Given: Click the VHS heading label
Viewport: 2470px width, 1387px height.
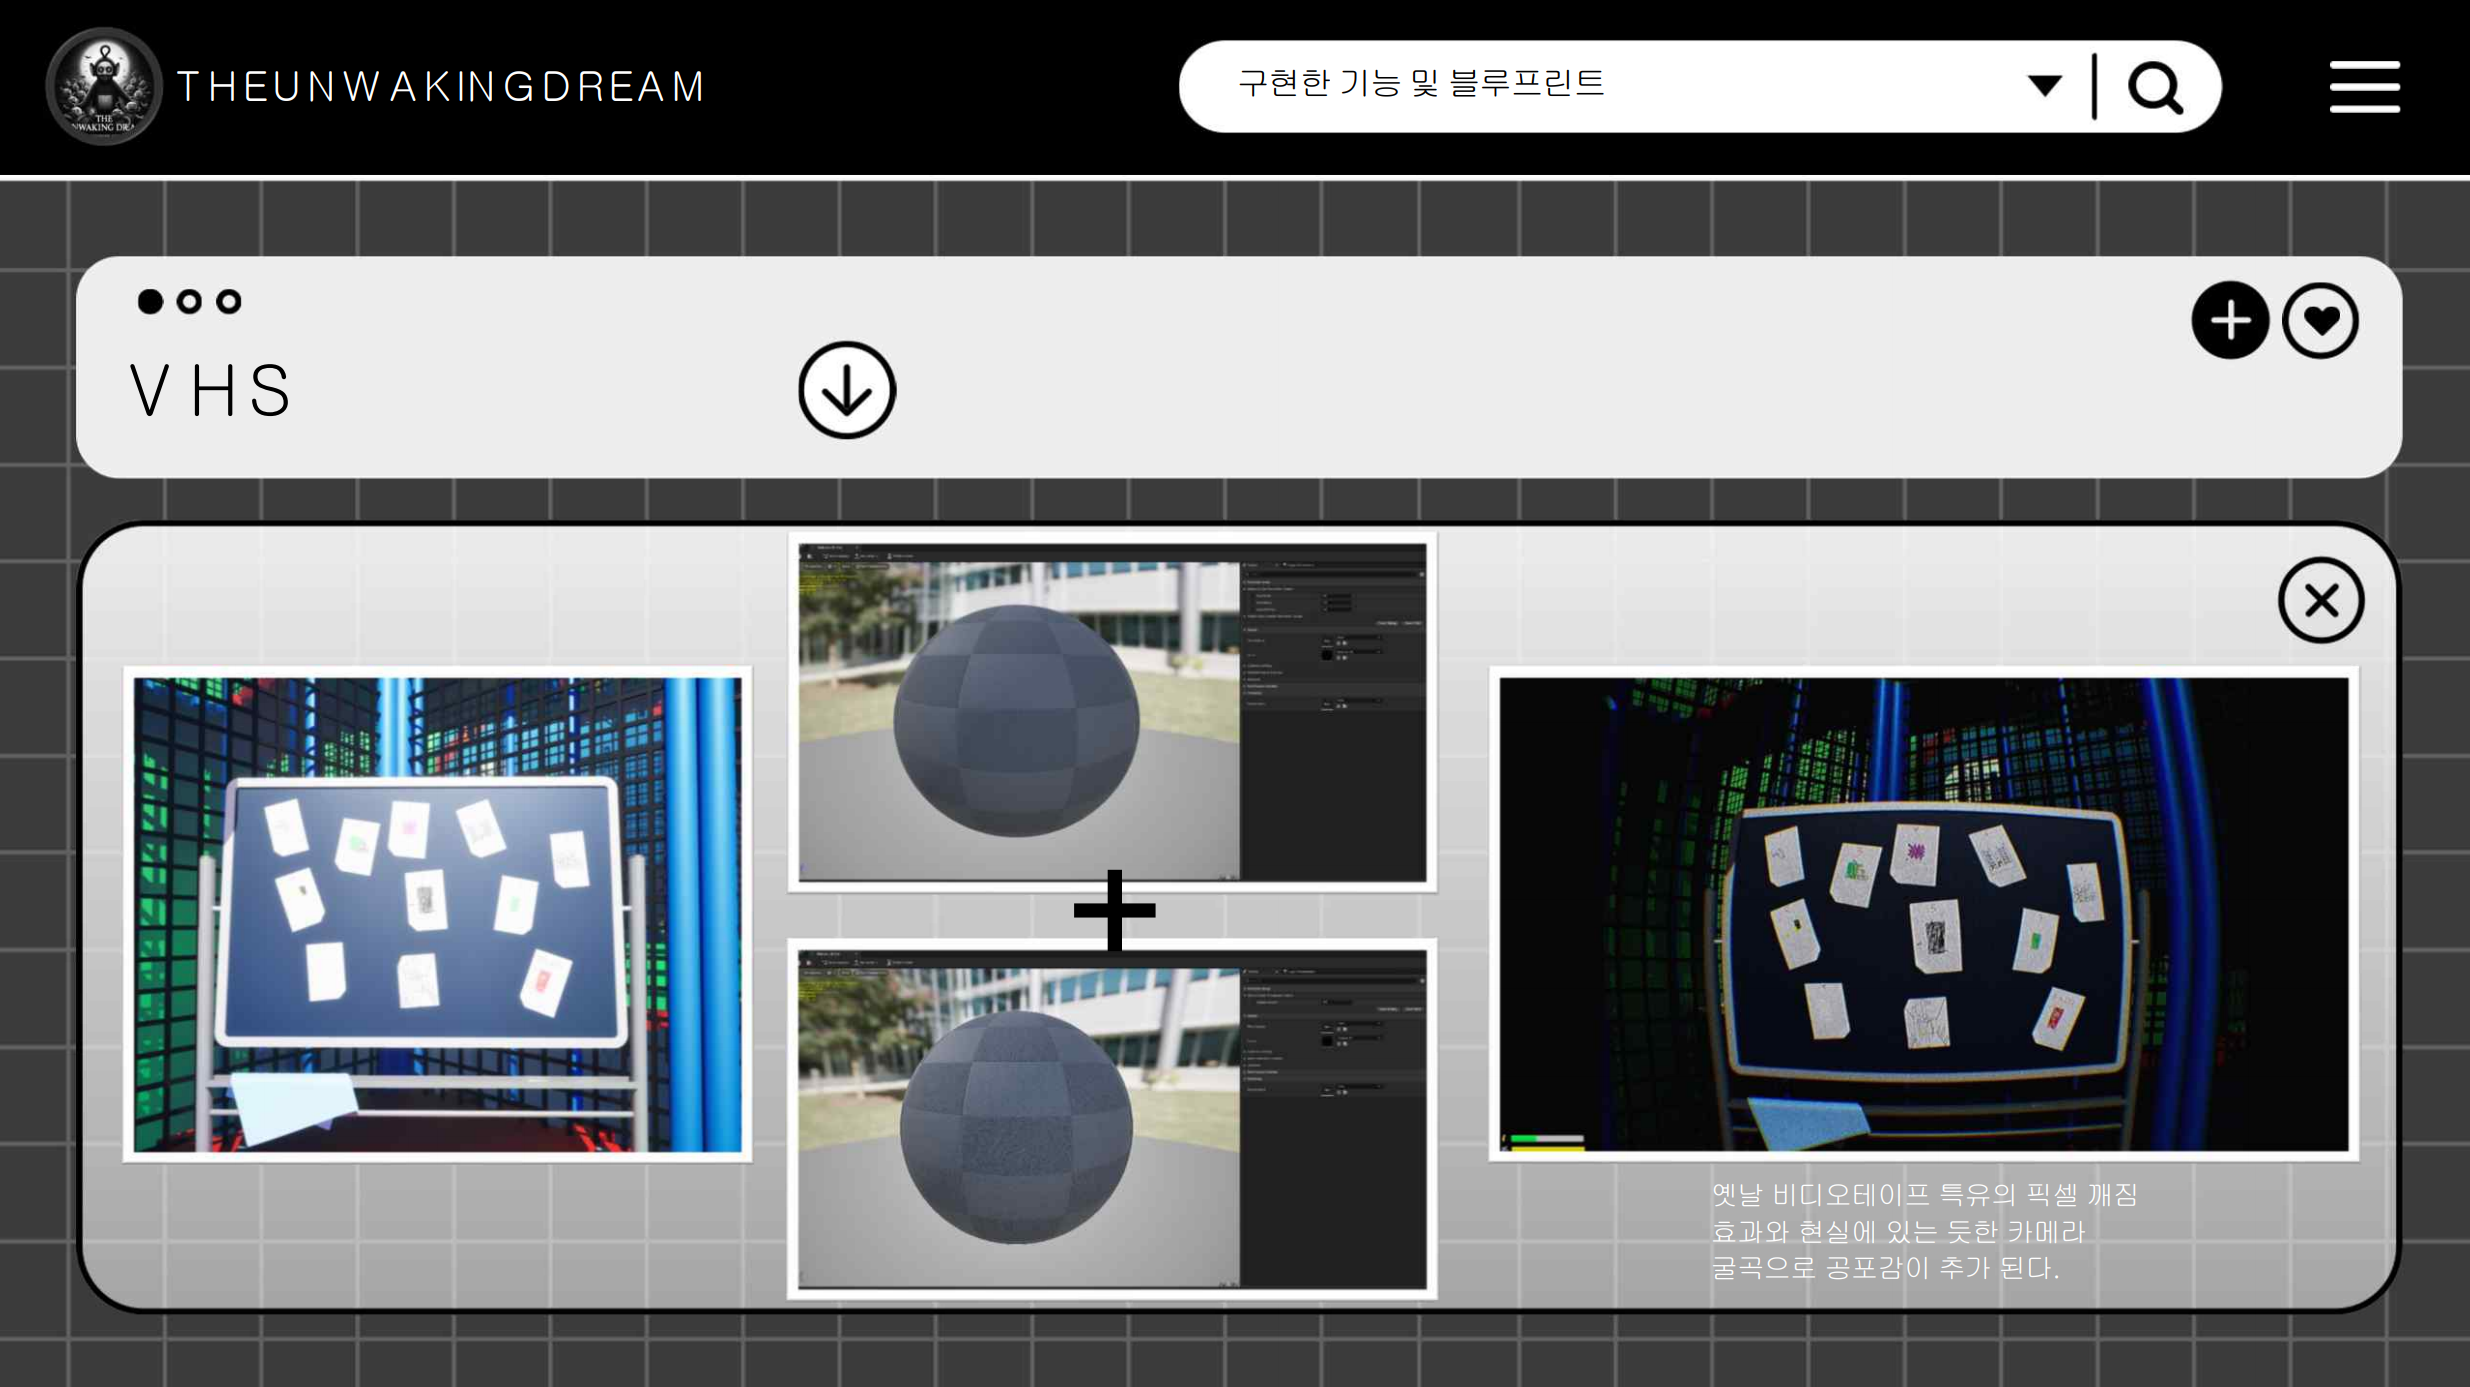Looking at the screenshot, I should (211, 390).
